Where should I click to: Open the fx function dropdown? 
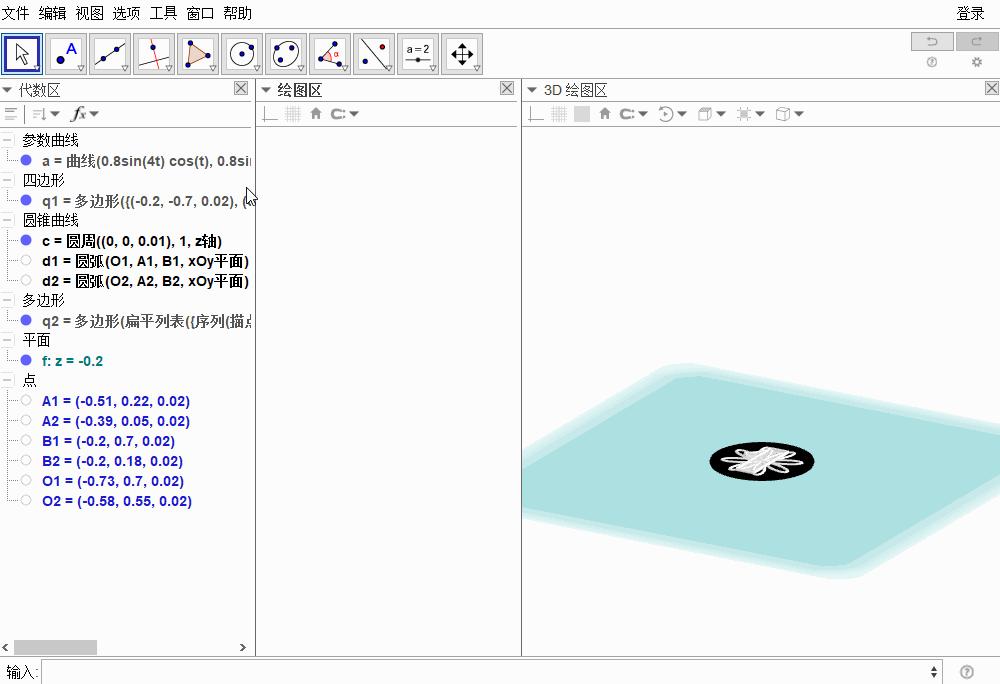(x=84, y=114)
